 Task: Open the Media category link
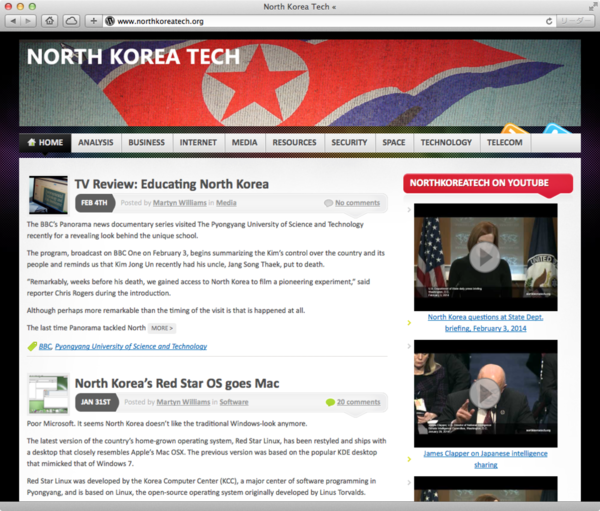pyautogui.click(x=226, y=203)
